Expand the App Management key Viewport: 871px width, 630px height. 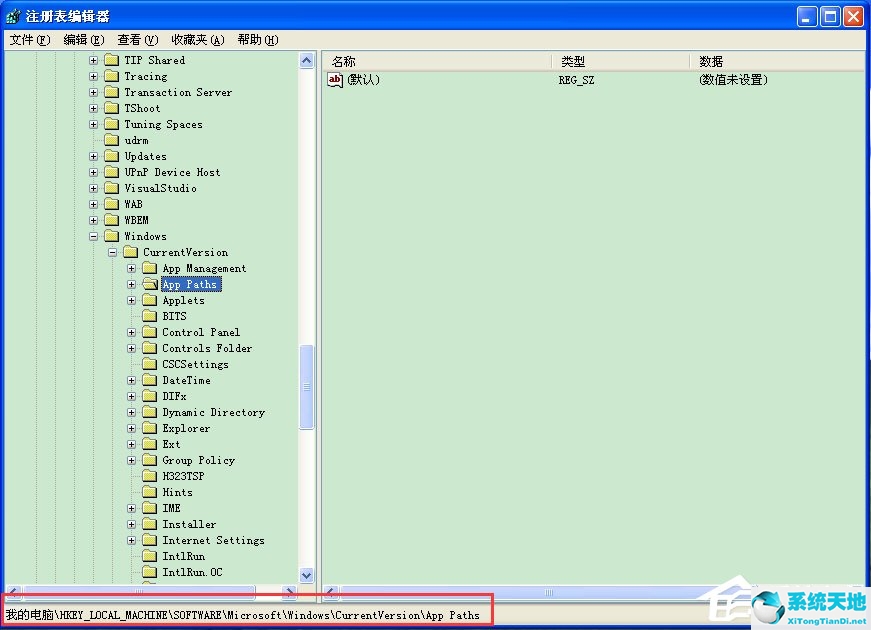pos(132,268)
